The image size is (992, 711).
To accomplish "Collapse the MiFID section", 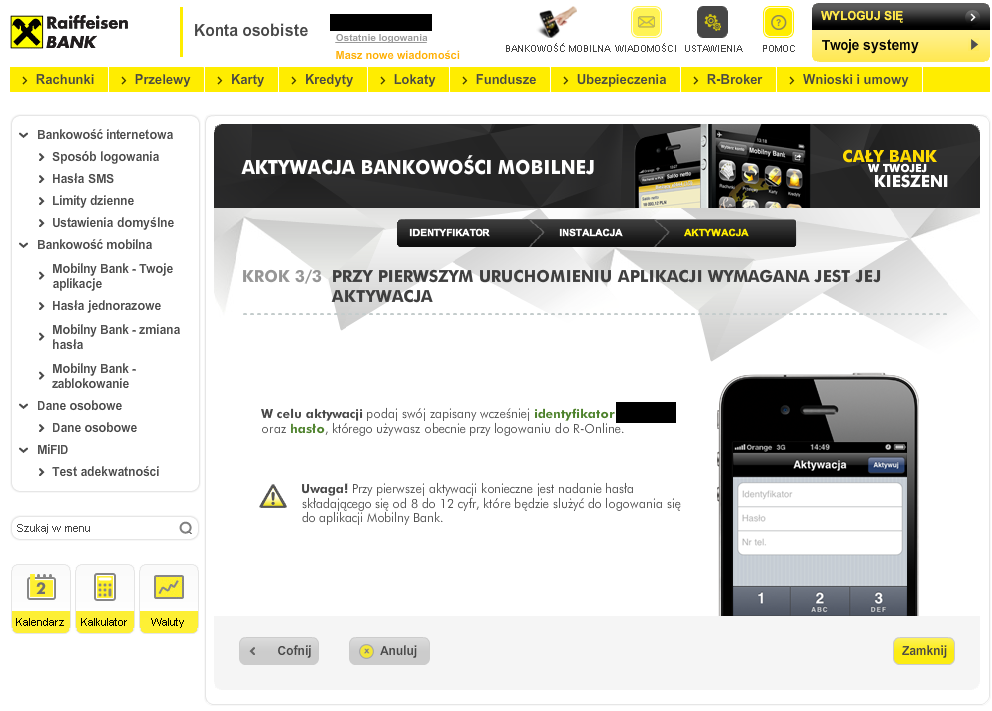I will click(x=24, y=450).
